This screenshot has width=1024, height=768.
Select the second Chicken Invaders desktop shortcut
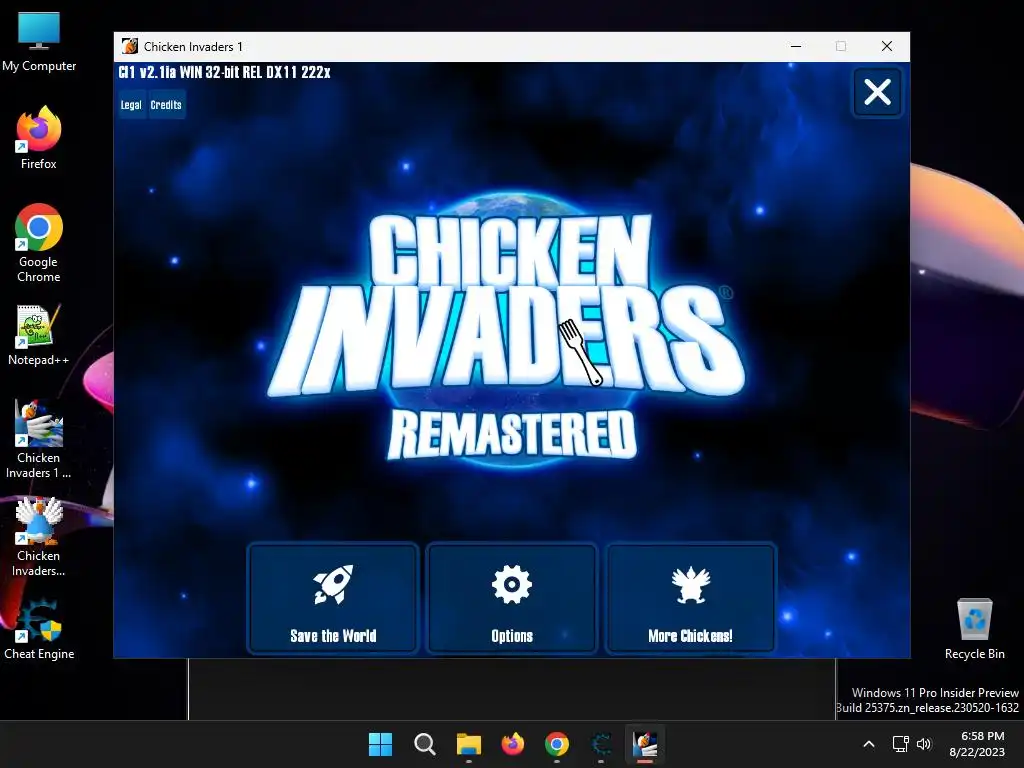39,537
